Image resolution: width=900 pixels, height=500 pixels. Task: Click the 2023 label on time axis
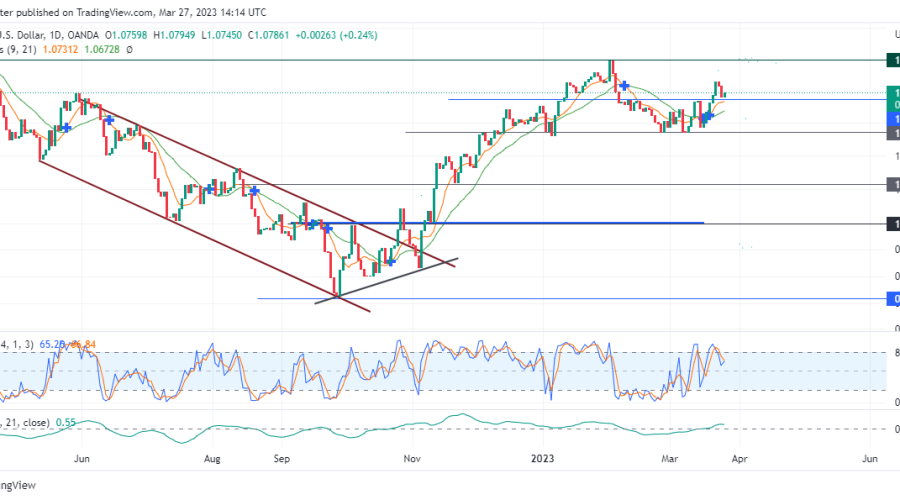(x=542, y=459)
